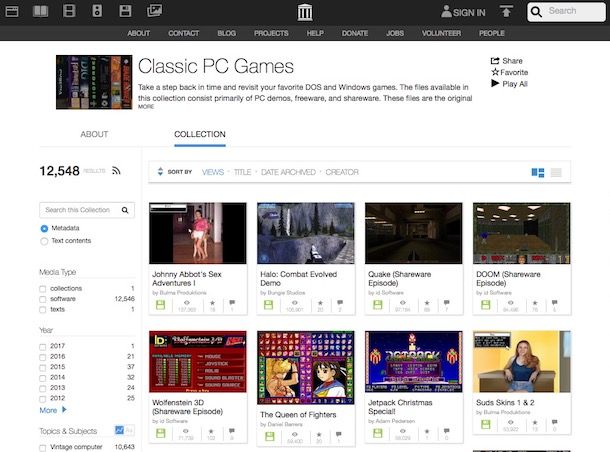
Task: Click software icon on Jetpack Christmas Special card
Action: click(x=377, y=433)
